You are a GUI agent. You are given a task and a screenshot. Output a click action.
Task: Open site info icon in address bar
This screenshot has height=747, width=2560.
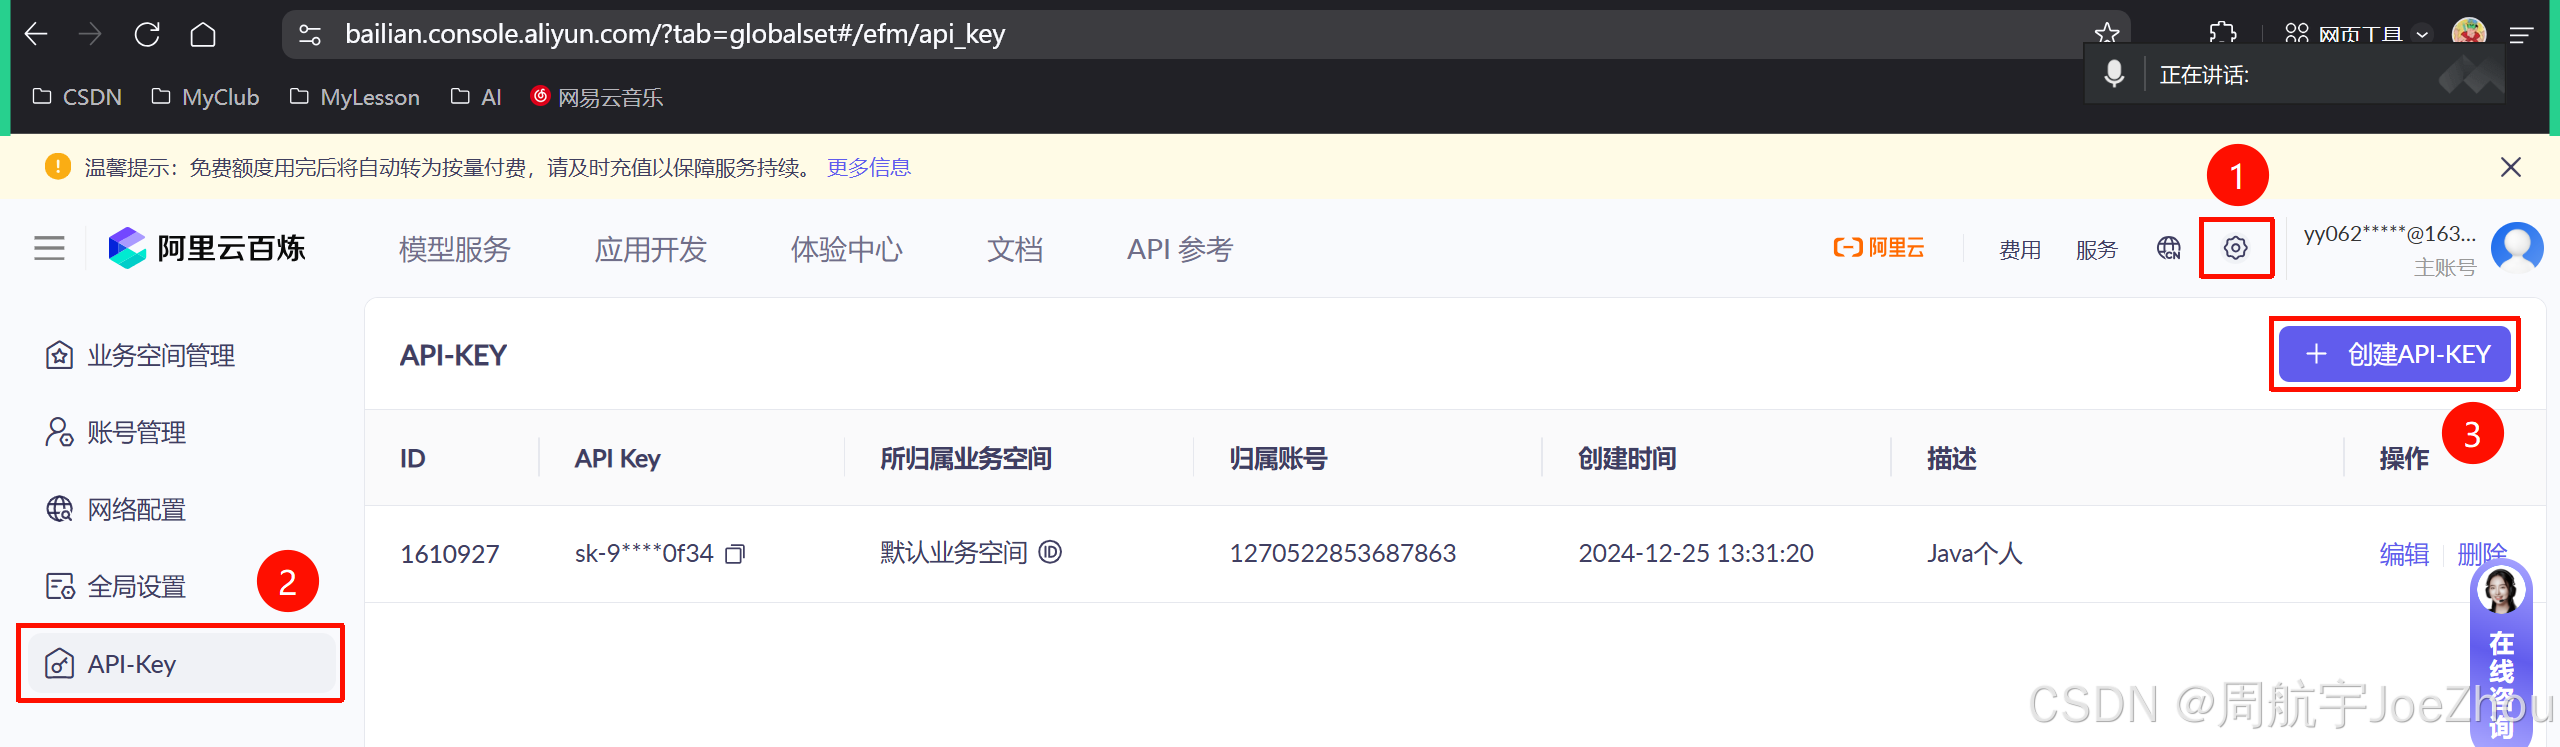pyautogui.click(x=310, y=35)
